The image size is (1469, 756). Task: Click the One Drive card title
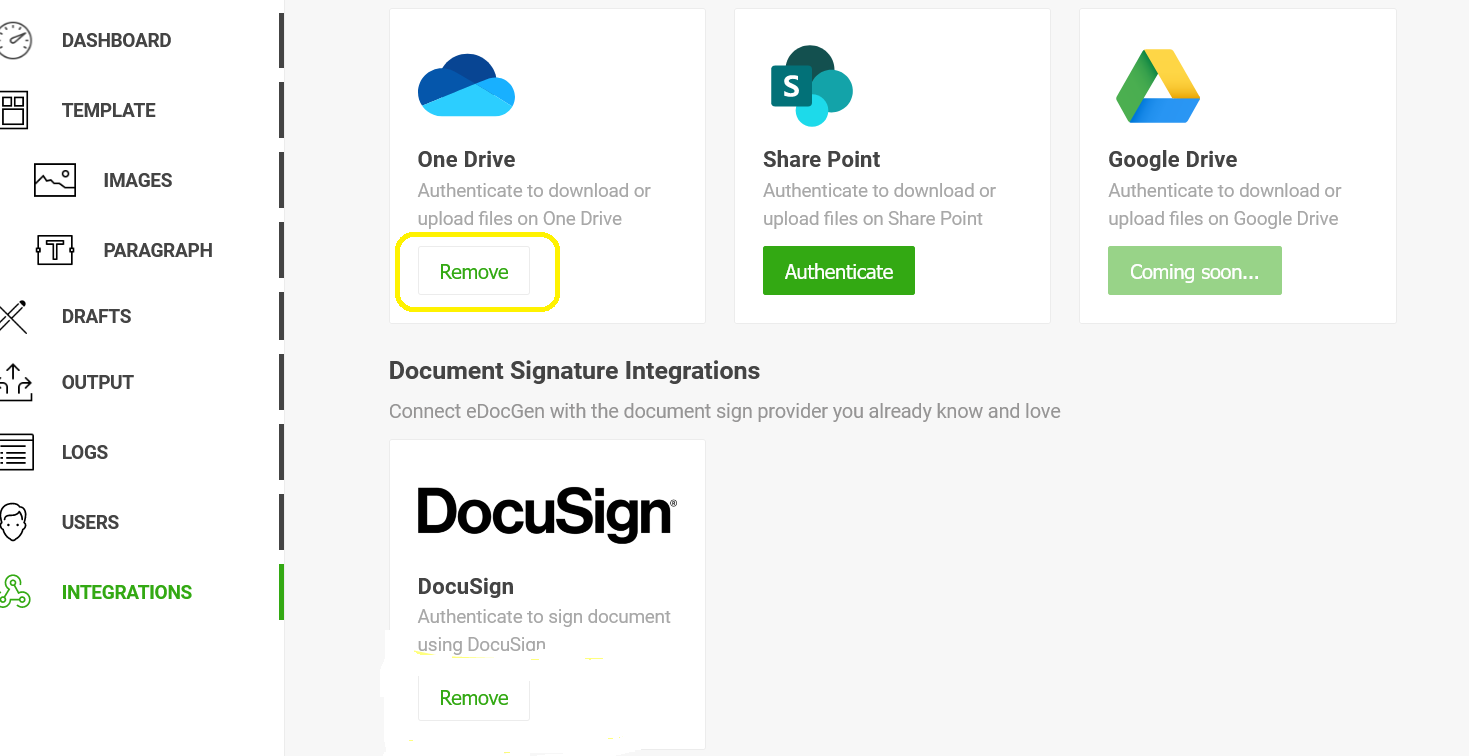467,159
